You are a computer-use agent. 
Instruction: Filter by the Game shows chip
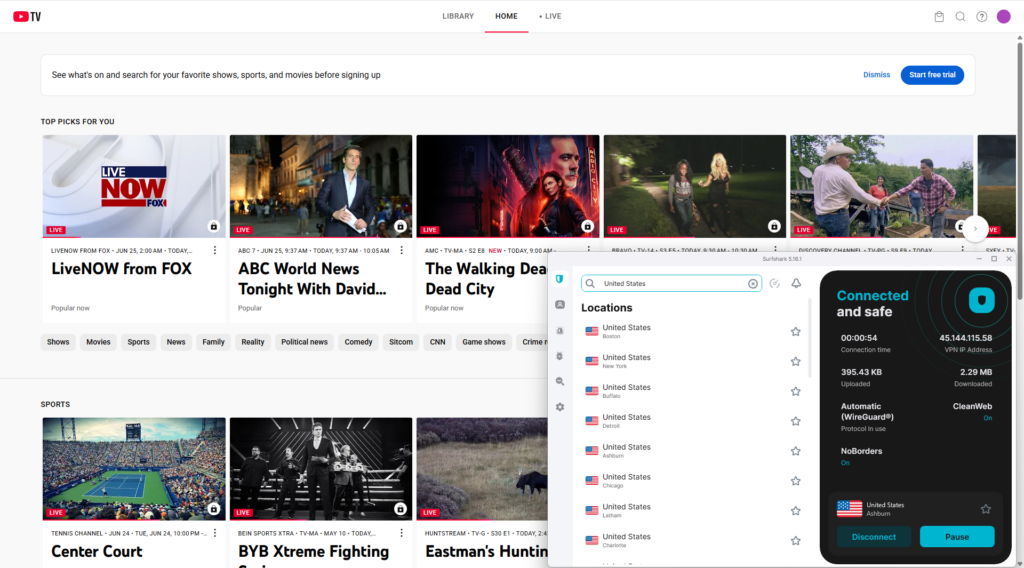[484, 342]
